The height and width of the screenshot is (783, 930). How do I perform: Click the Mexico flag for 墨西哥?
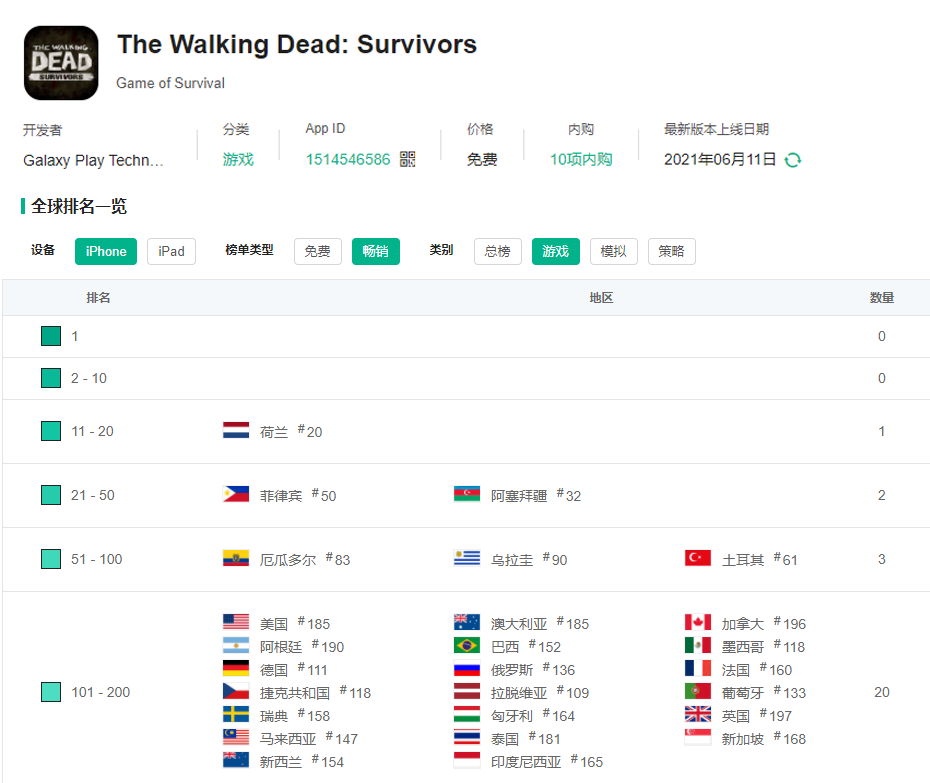[x=698, y=645]
